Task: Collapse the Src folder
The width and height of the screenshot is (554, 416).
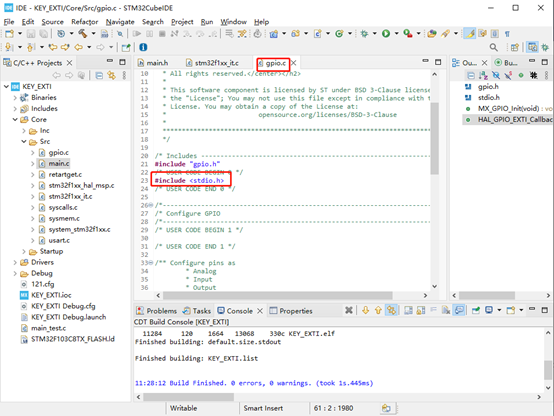Action: coord(24,141)
